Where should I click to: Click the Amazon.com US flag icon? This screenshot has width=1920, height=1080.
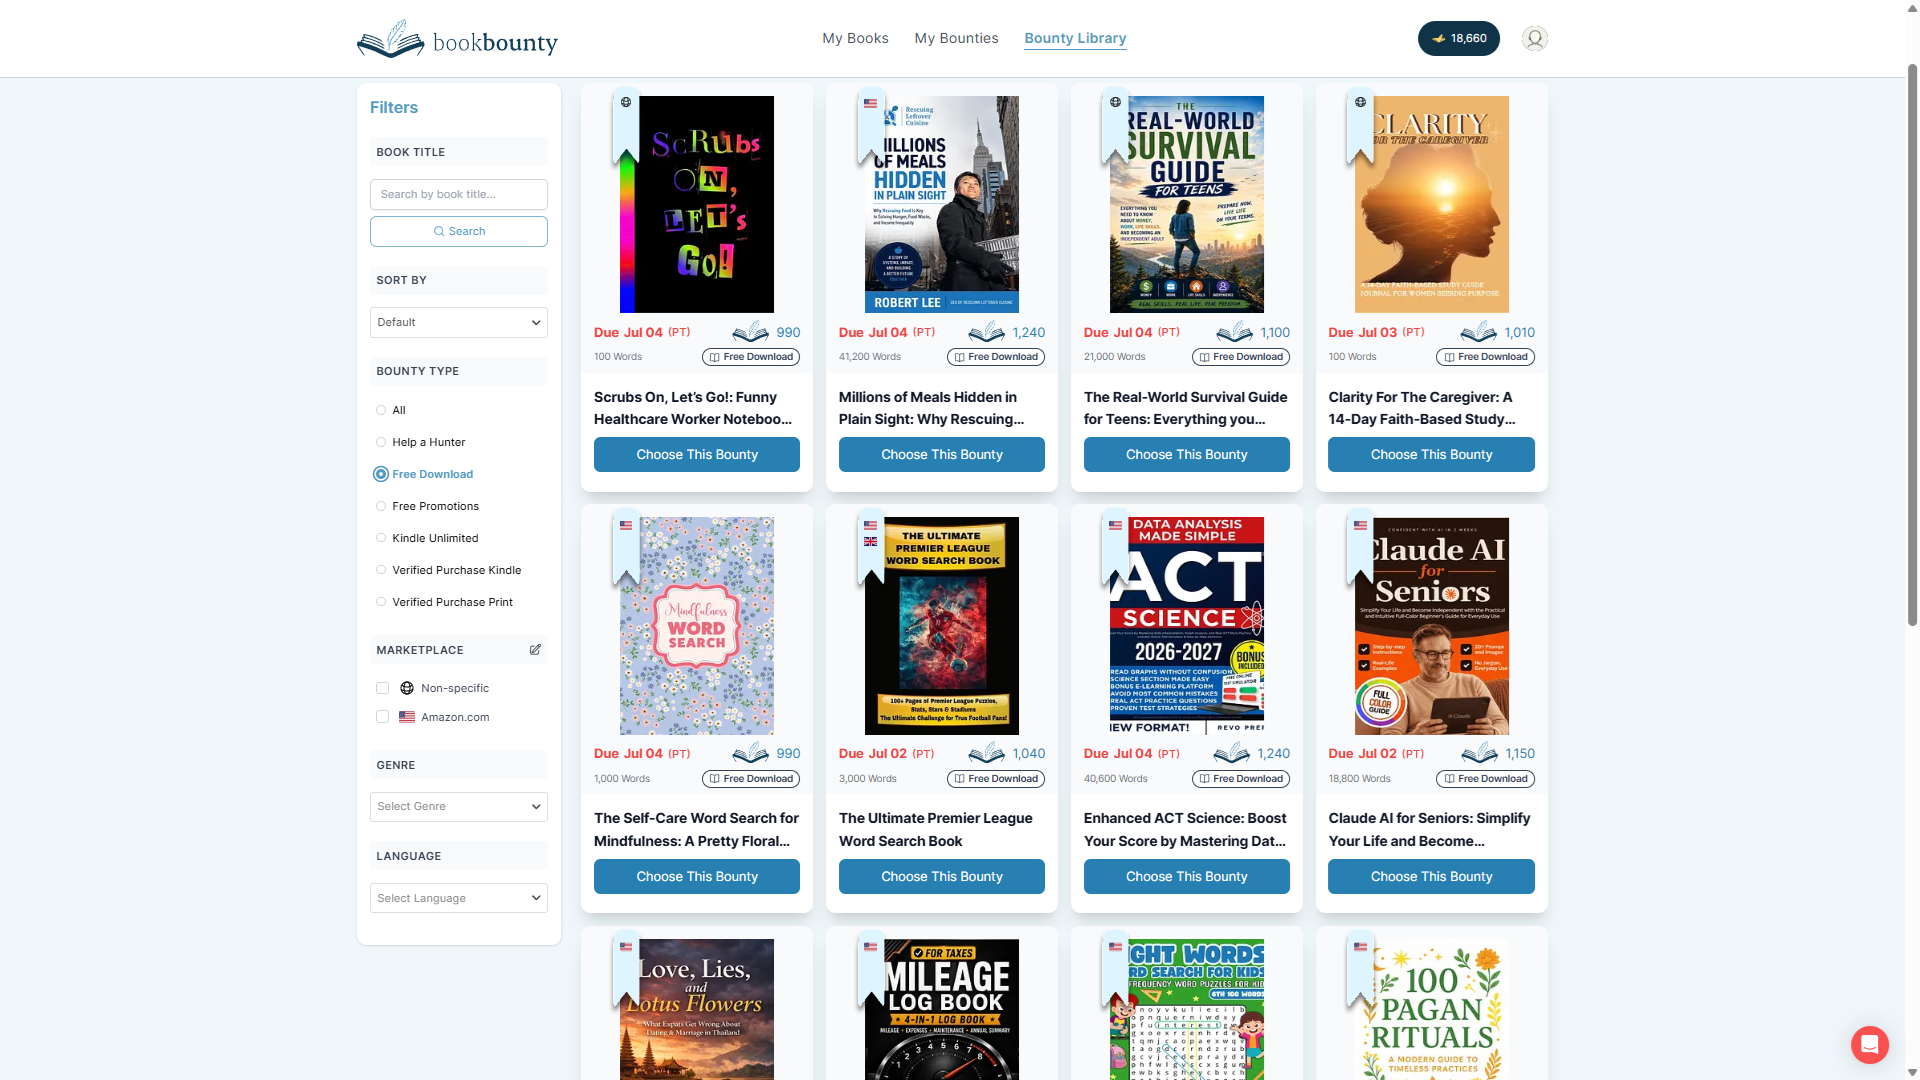coord(407,717)
